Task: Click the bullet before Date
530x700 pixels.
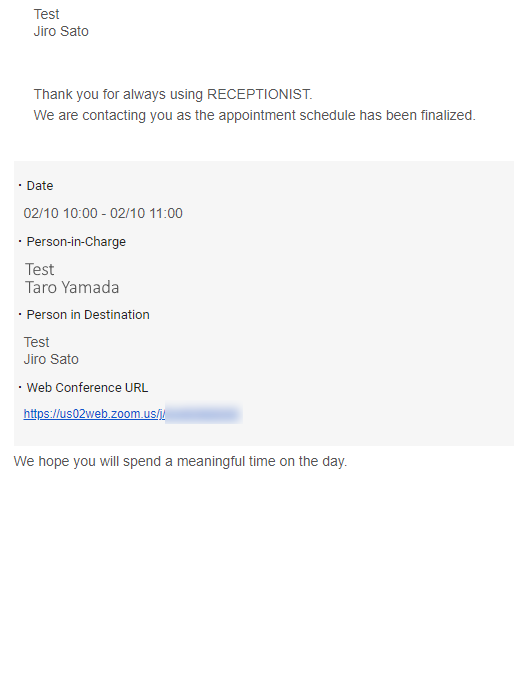Action: tap(20, 185)
